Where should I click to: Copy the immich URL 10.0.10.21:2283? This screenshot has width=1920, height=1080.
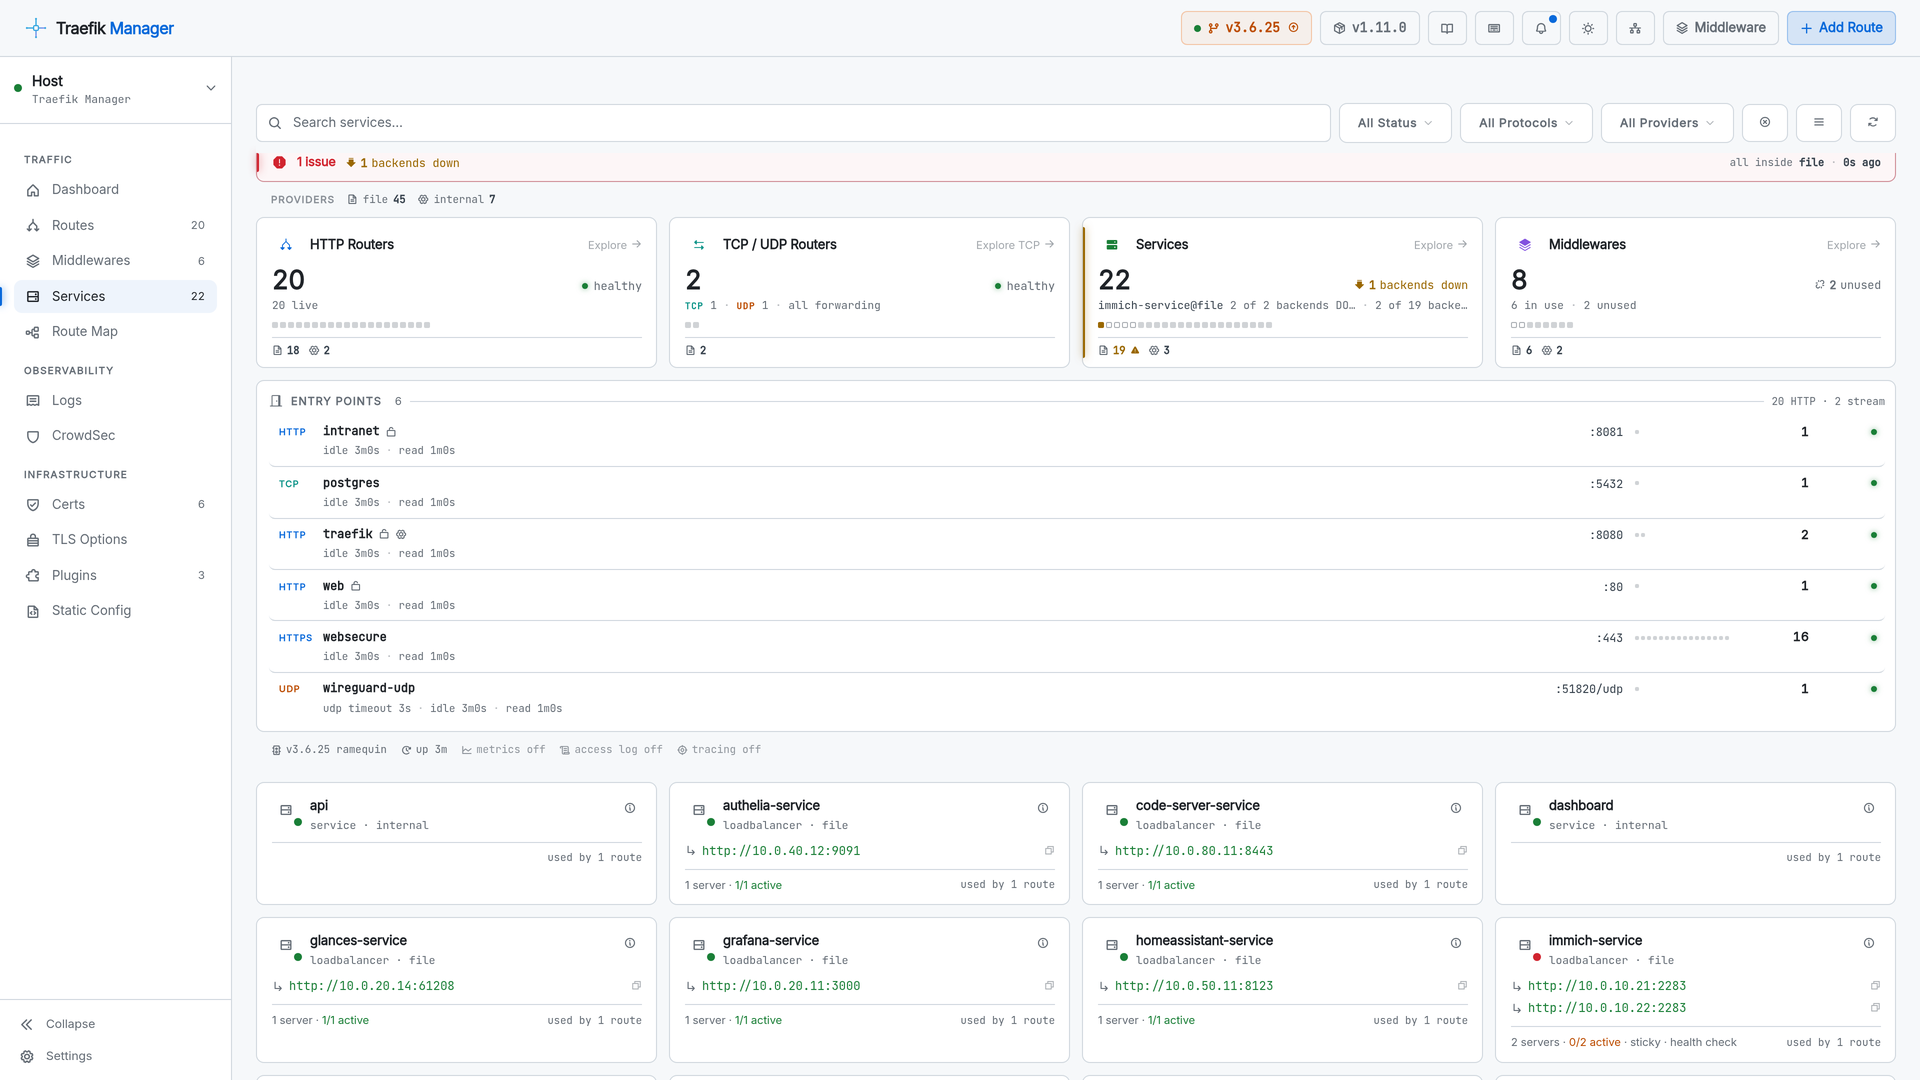(1876, 986)
